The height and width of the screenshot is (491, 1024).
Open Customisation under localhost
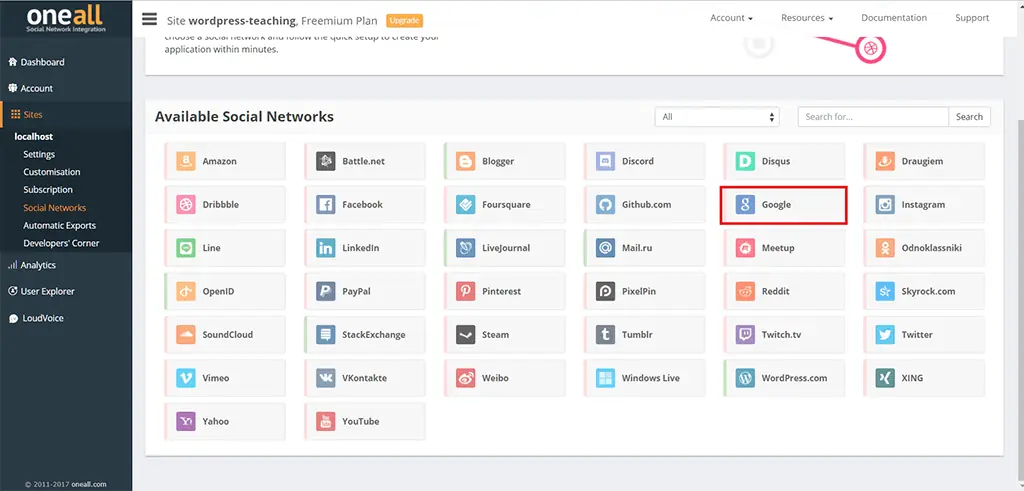tap(52, 172)
